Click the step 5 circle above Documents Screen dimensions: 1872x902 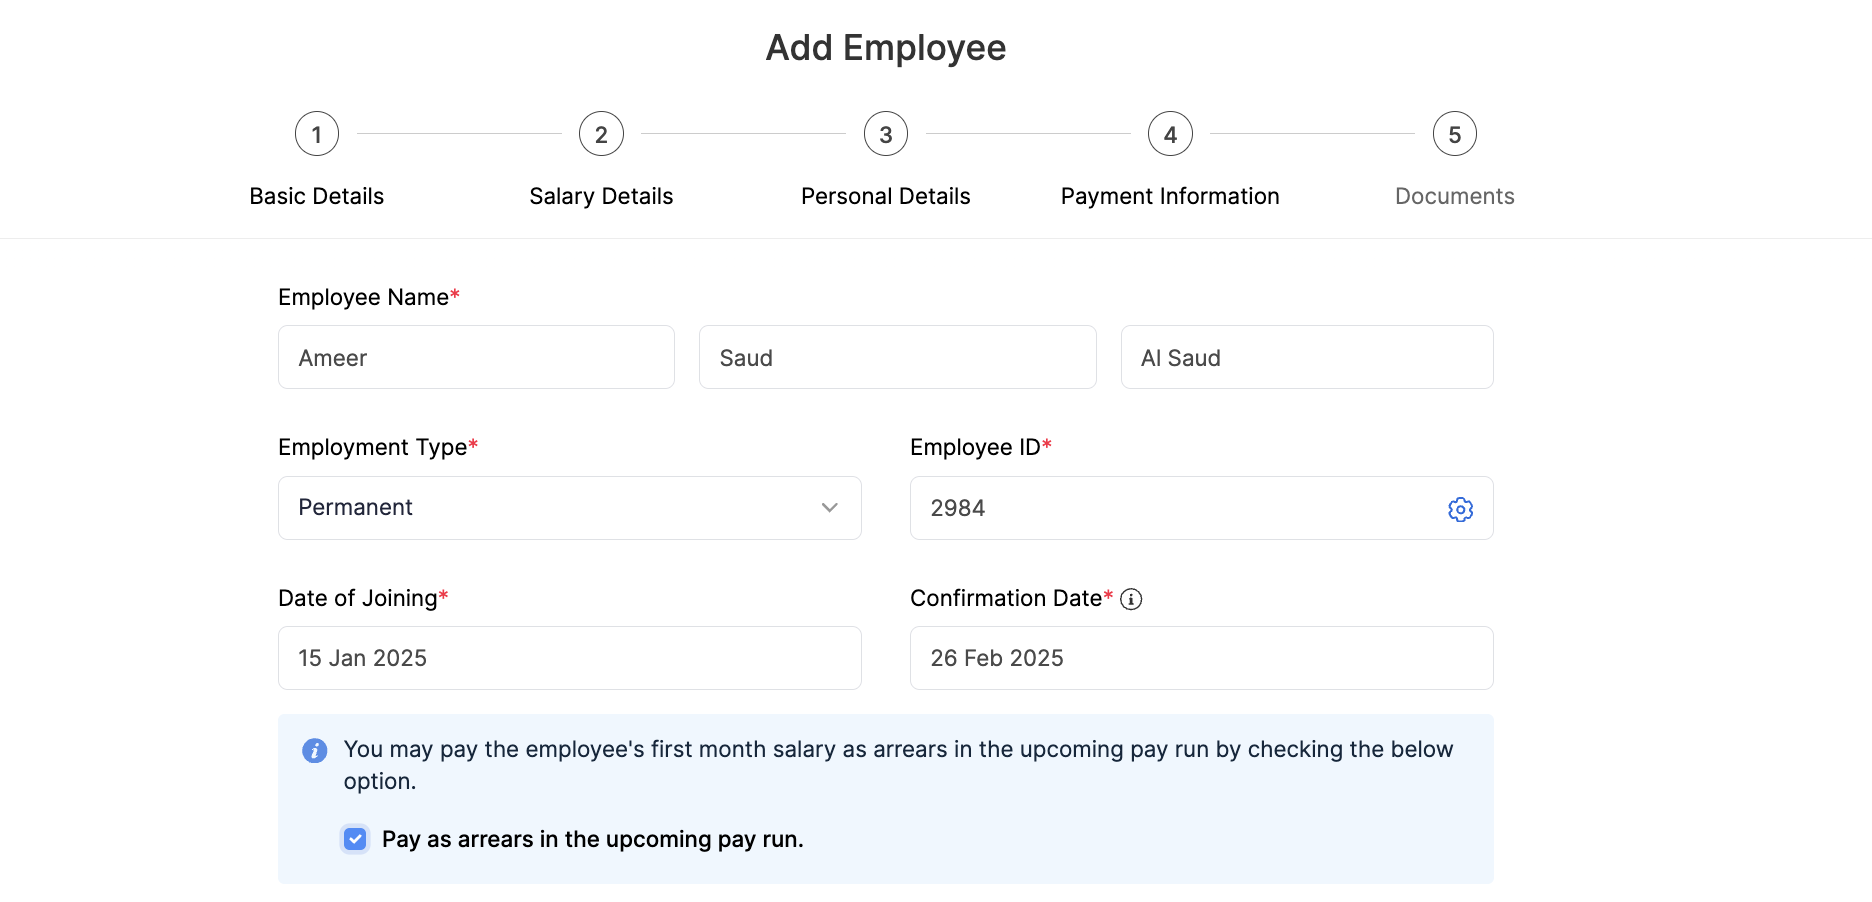click(x=1454, y=133)
